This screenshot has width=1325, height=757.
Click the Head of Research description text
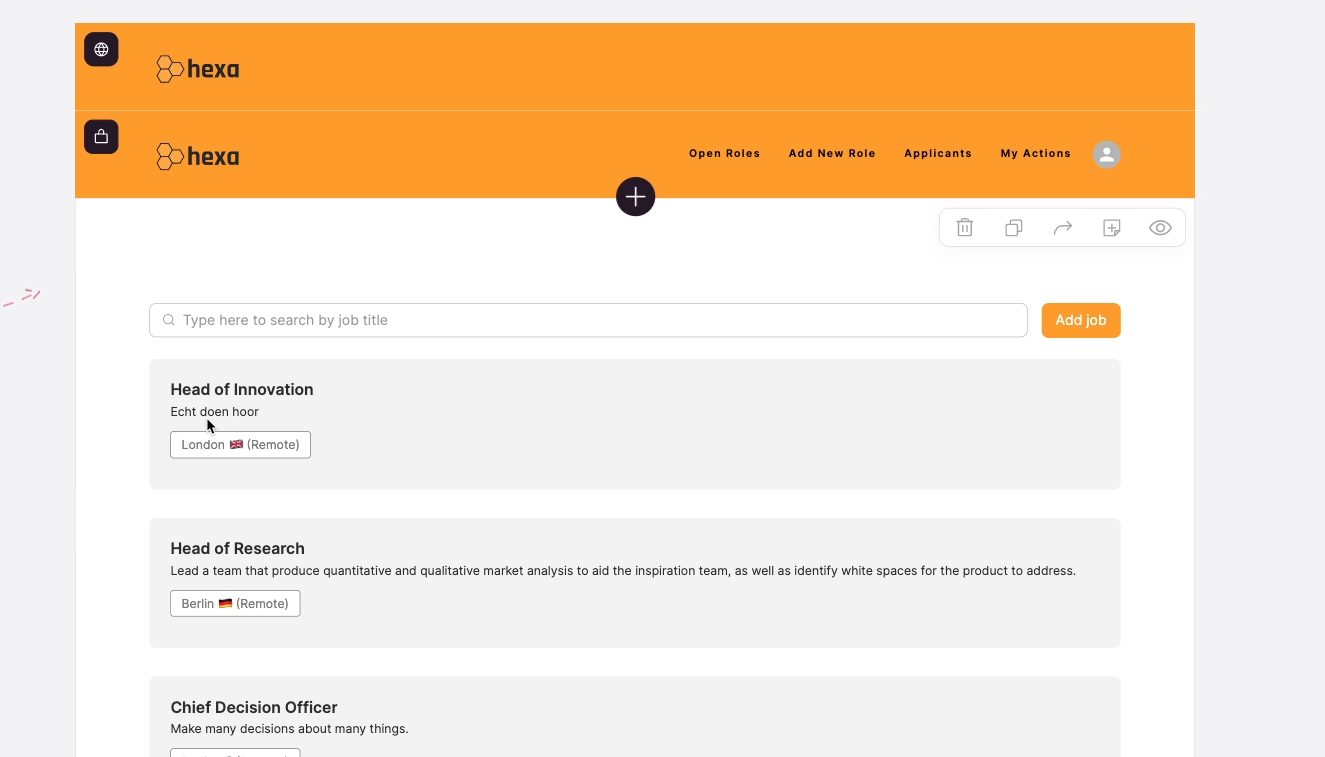point(623,571)
